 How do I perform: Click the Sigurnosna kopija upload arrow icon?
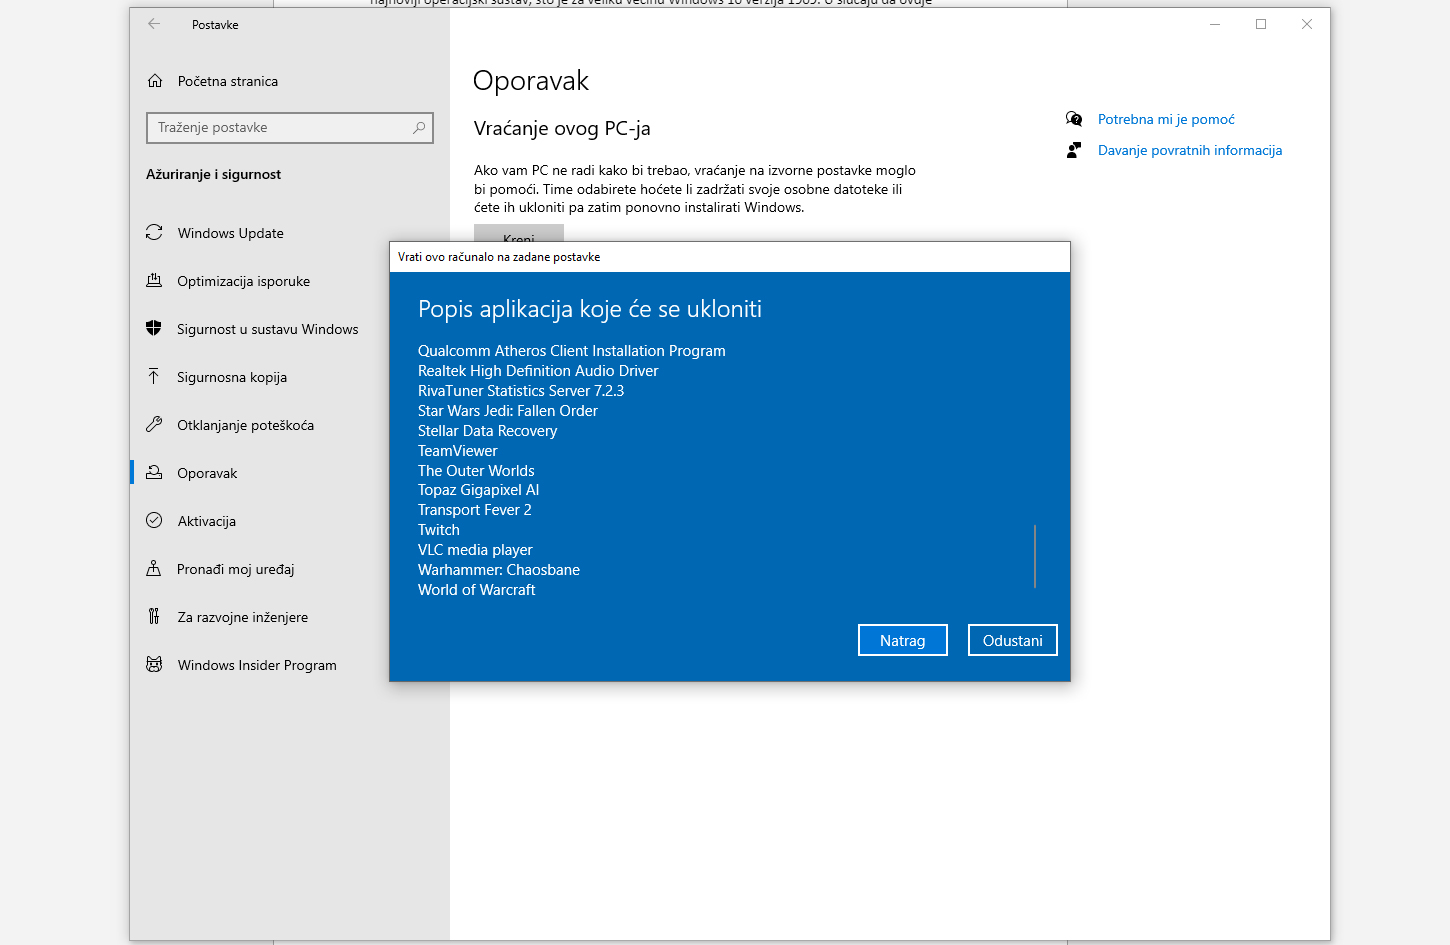coord(154,377)
